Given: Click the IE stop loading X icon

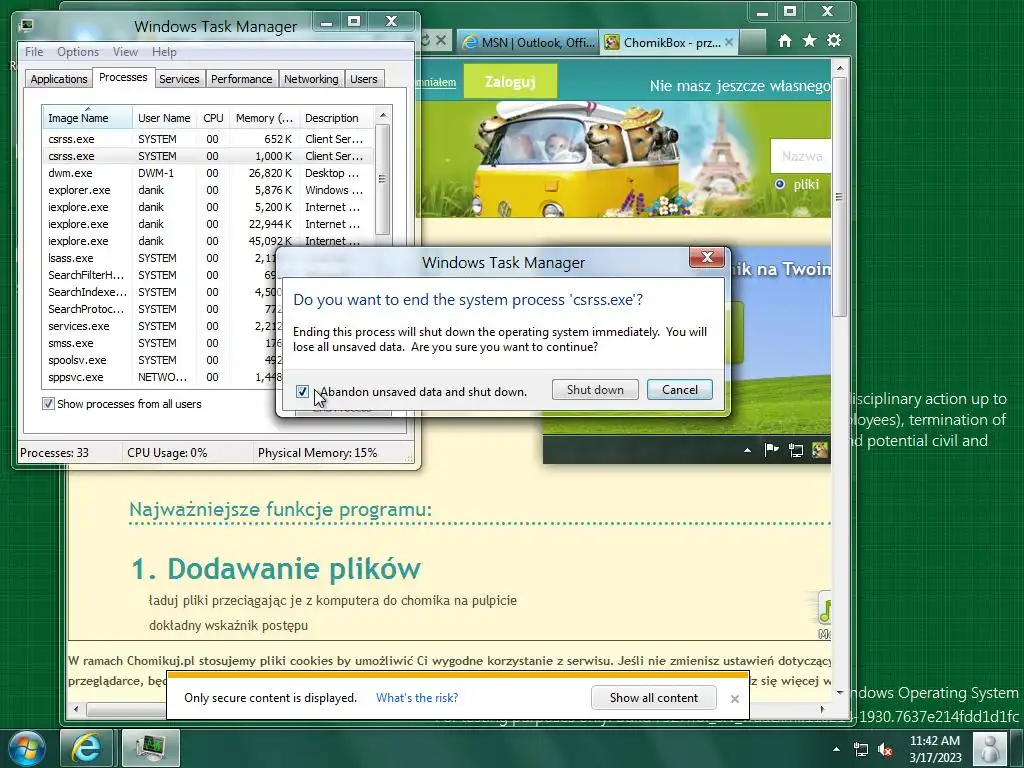Looking at the screenshot, I should point(441,40).
